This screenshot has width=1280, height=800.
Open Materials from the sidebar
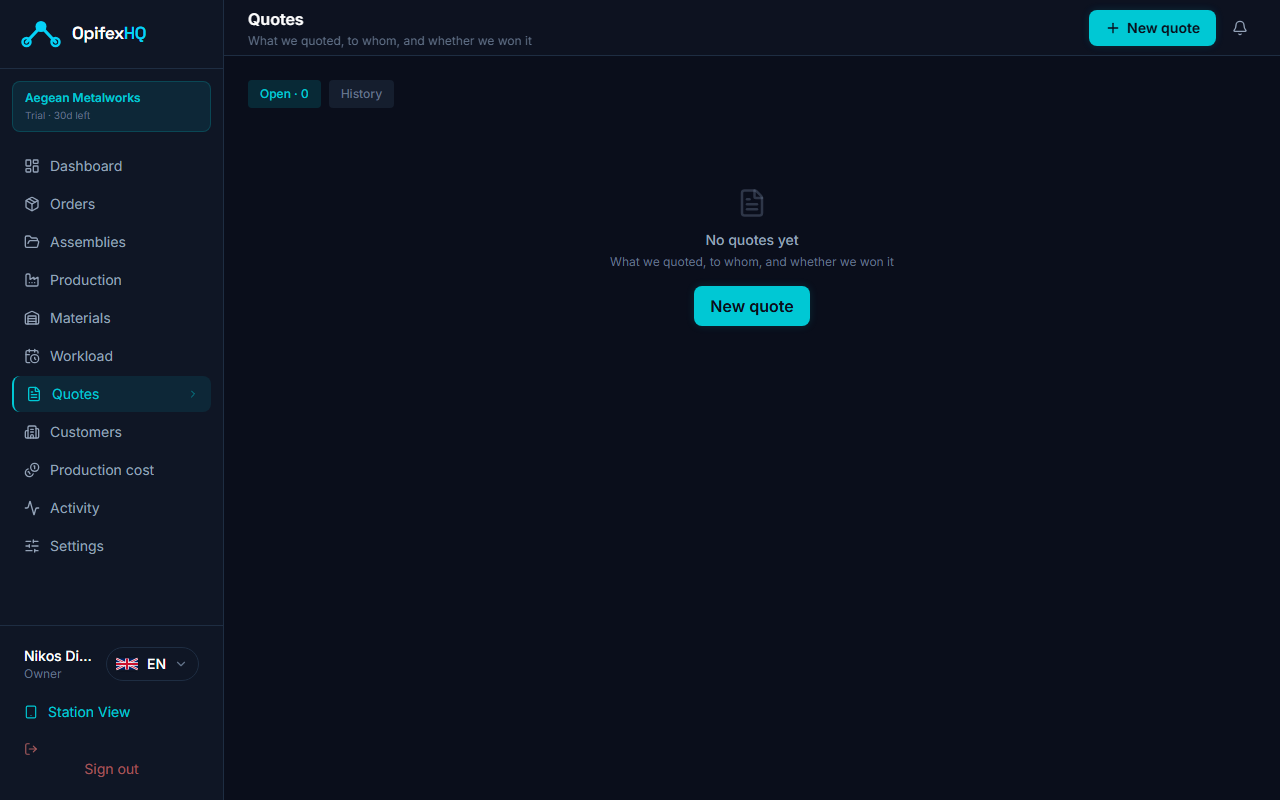pyautogui.click(x=111, y=318)
